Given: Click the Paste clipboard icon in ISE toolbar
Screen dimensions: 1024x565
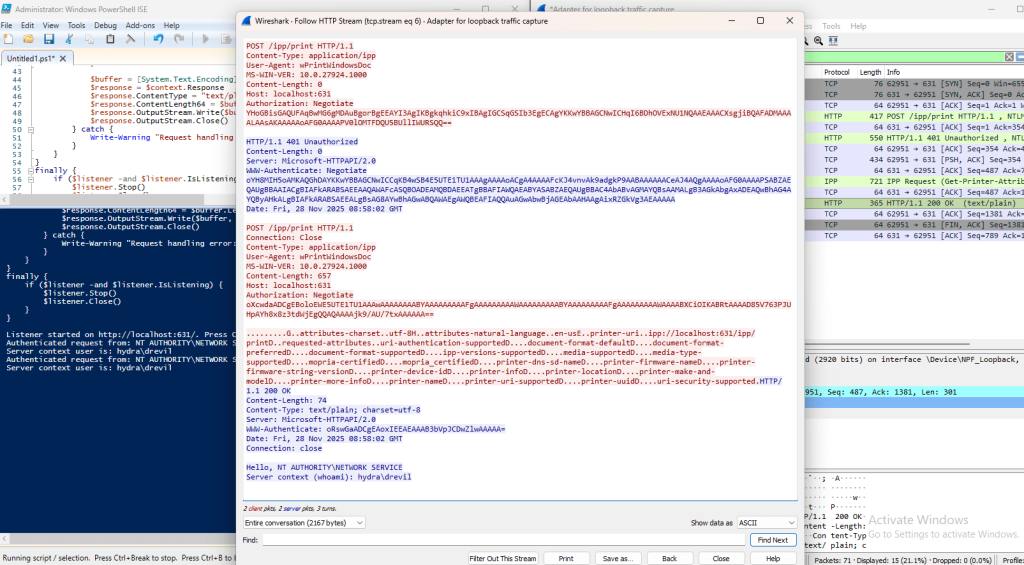Looking at the screenshot, I should pos(110,39).
